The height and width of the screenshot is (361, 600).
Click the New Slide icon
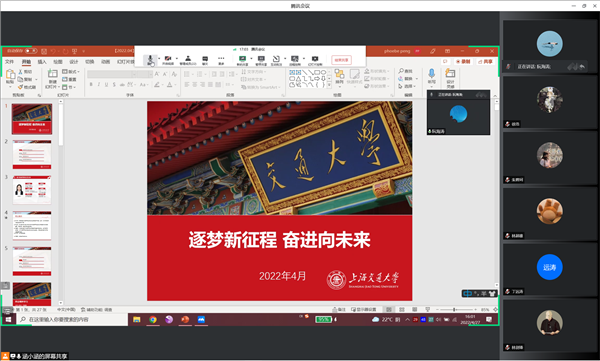[x=52, y=74]
